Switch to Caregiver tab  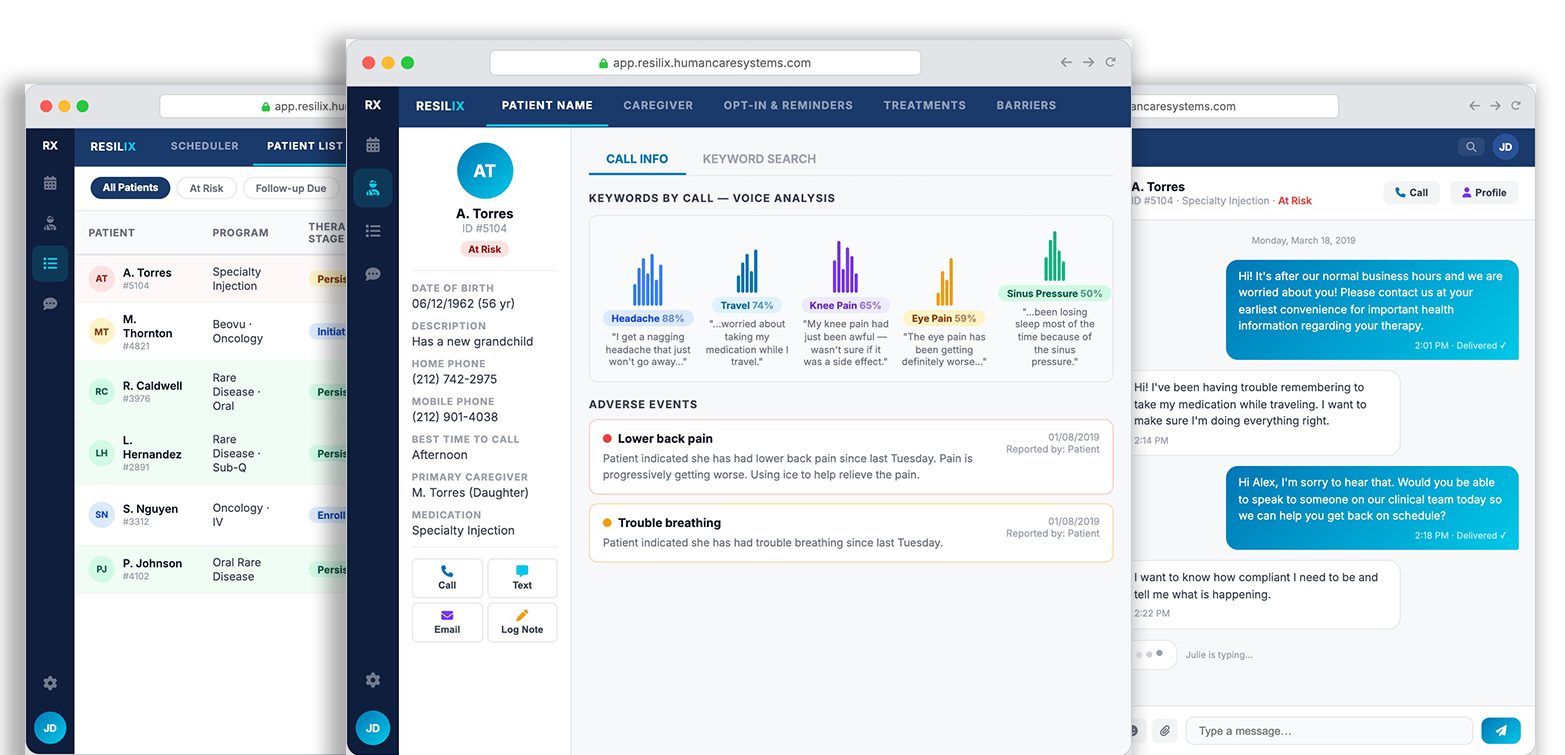658,105
